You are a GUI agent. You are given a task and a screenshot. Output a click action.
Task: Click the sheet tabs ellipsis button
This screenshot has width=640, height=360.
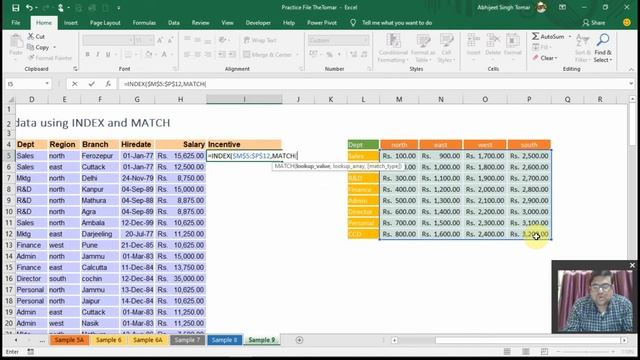[x=42, y=340]
